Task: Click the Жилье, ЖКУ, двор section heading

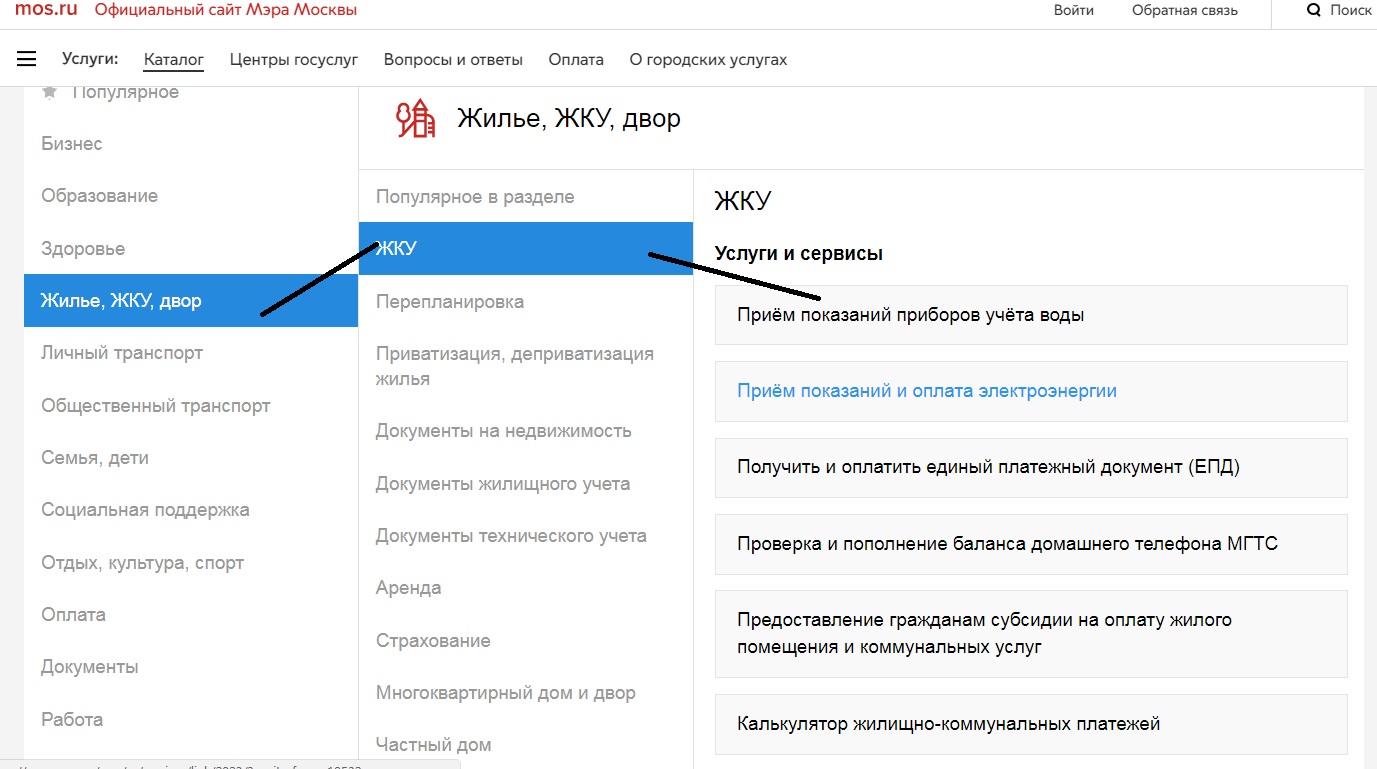Action: 569,118
